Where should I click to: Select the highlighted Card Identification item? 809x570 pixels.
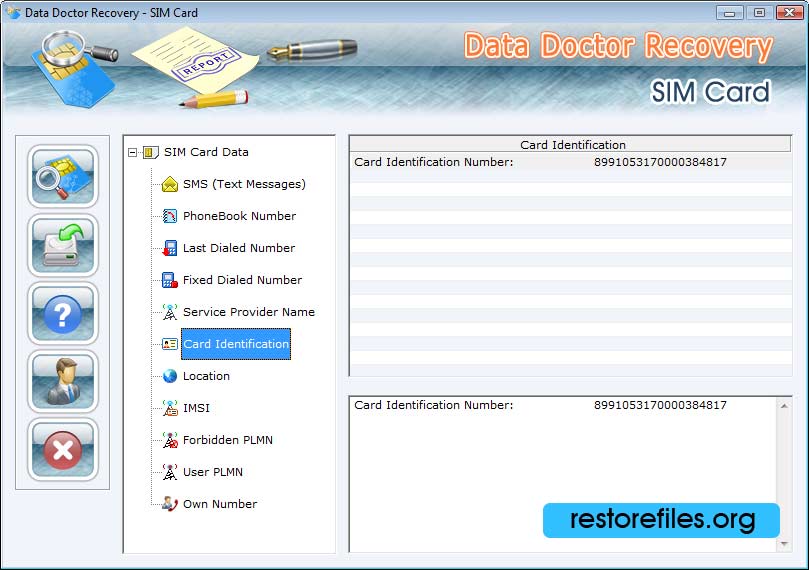pyautogui.click(x=236, y=344)
